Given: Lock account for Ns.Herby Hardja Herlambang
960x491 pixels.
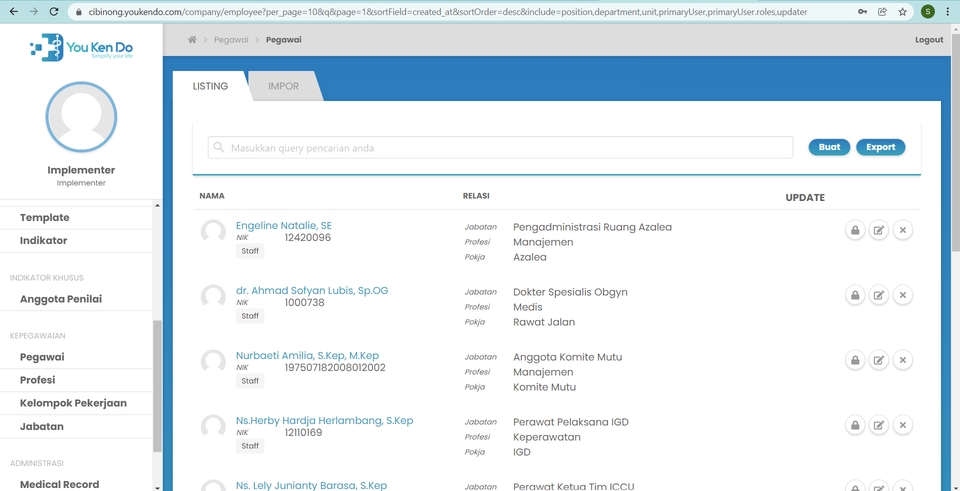Looking at the screenshot, I should click(855, 425).
